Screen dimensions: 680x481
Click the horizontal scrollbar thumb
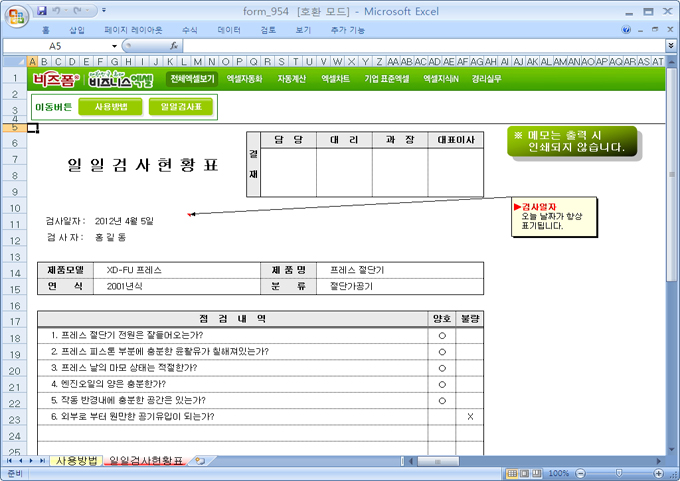438,461
